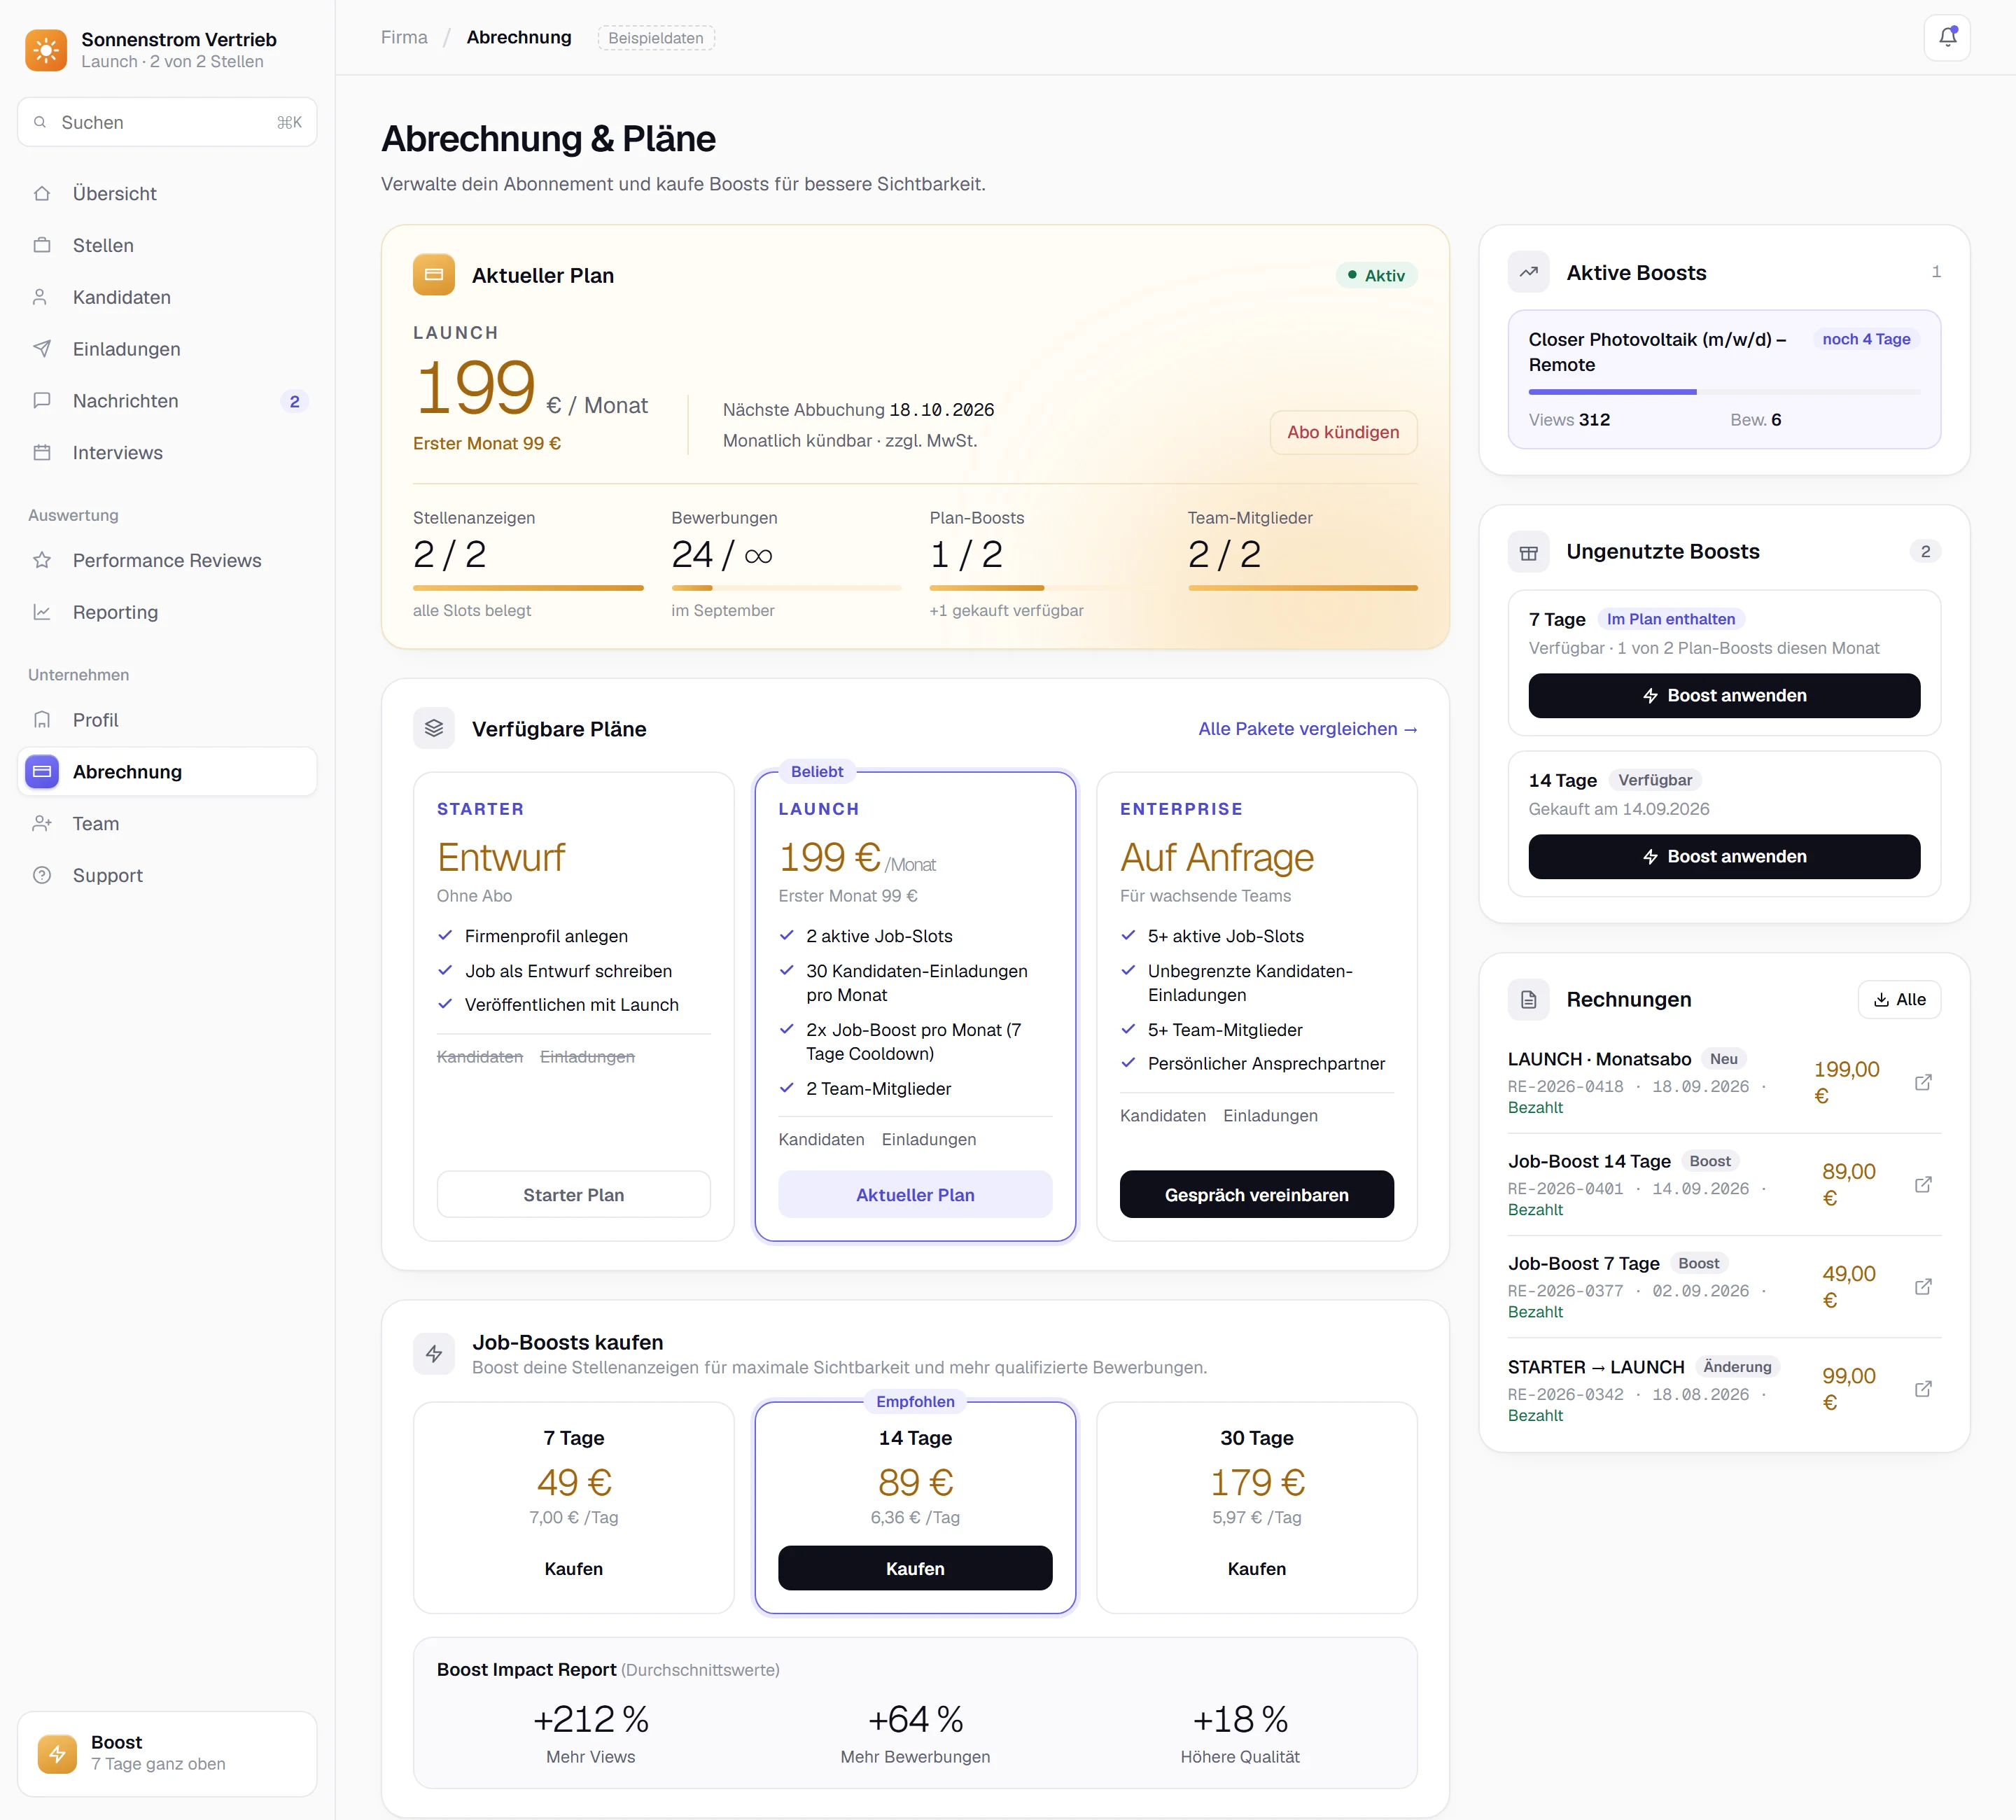
Task: Click the Verfügbare Pläne layers icon
Action: 434,728
